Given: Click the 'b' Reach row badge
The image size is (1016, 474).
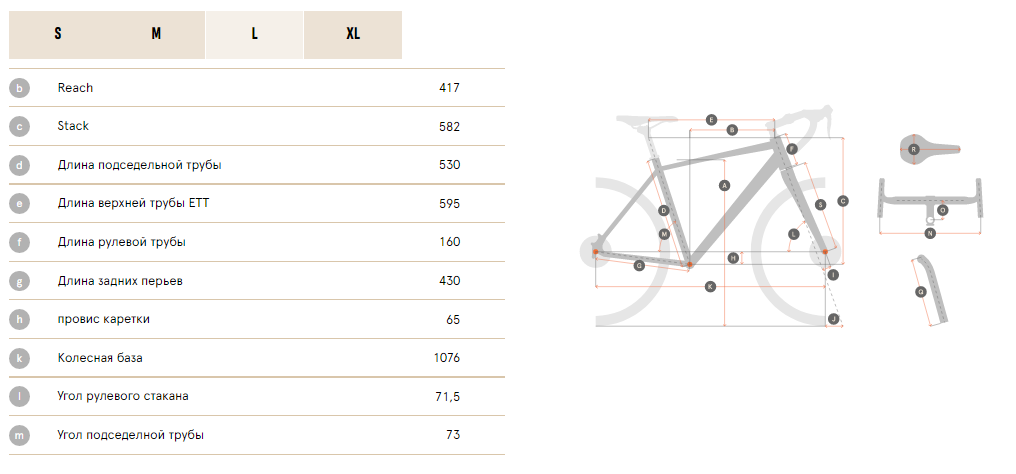Looking at the screenshot, I should click(x=19, y=88).
